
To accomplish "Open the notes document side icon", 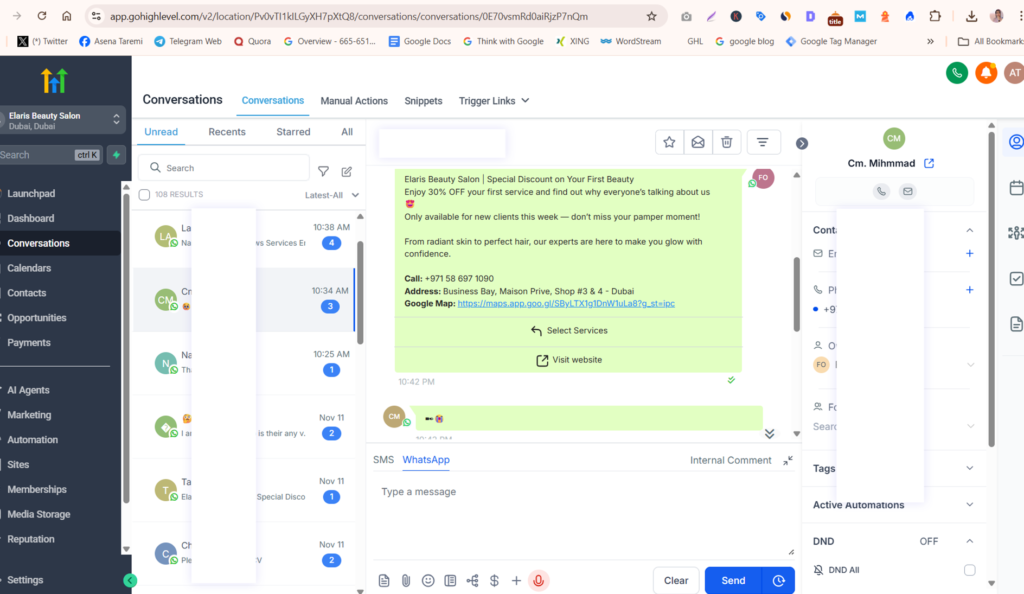I will coord(1016,324).
